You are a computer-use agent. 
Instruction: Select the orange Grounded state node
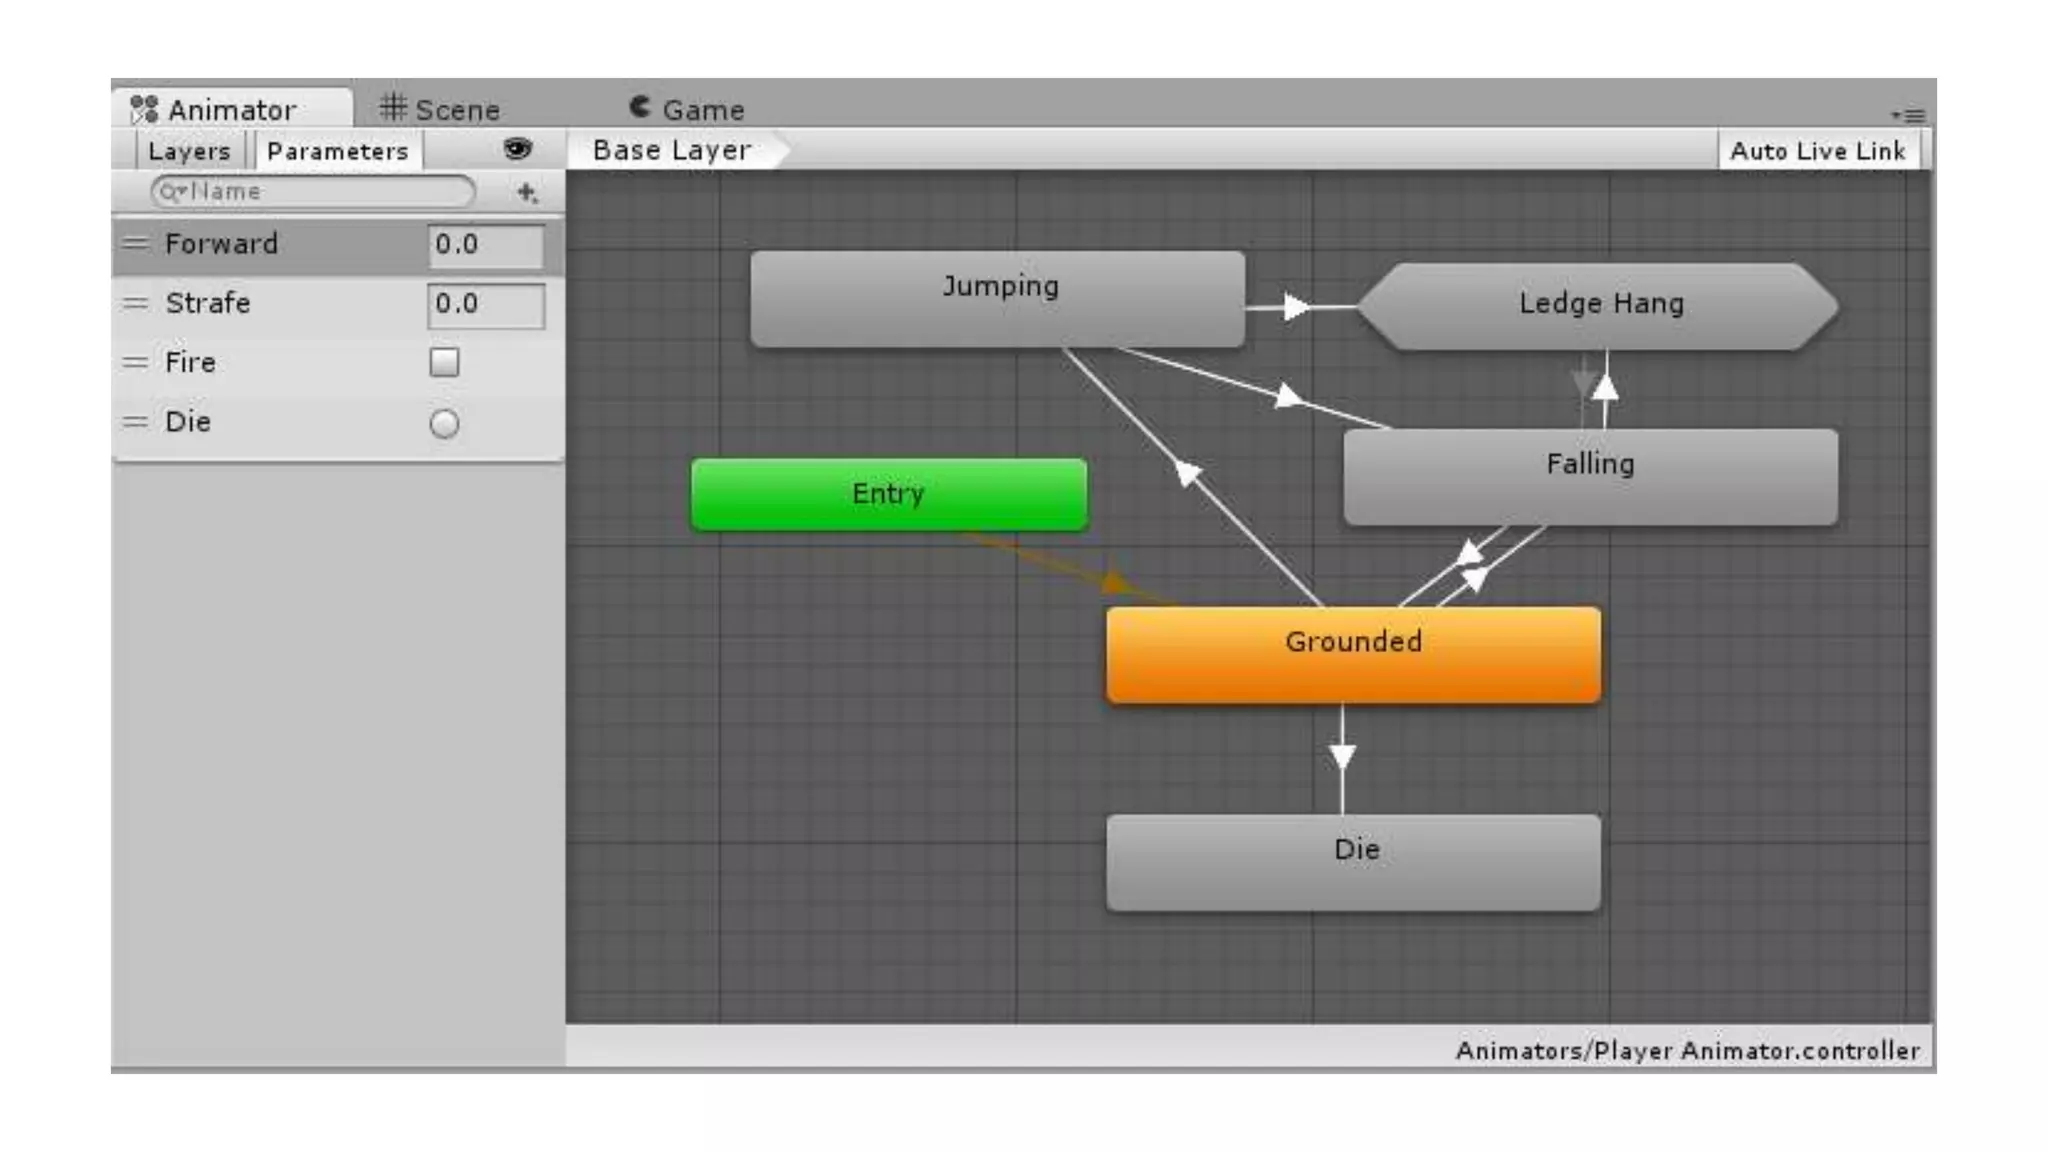1353,655
